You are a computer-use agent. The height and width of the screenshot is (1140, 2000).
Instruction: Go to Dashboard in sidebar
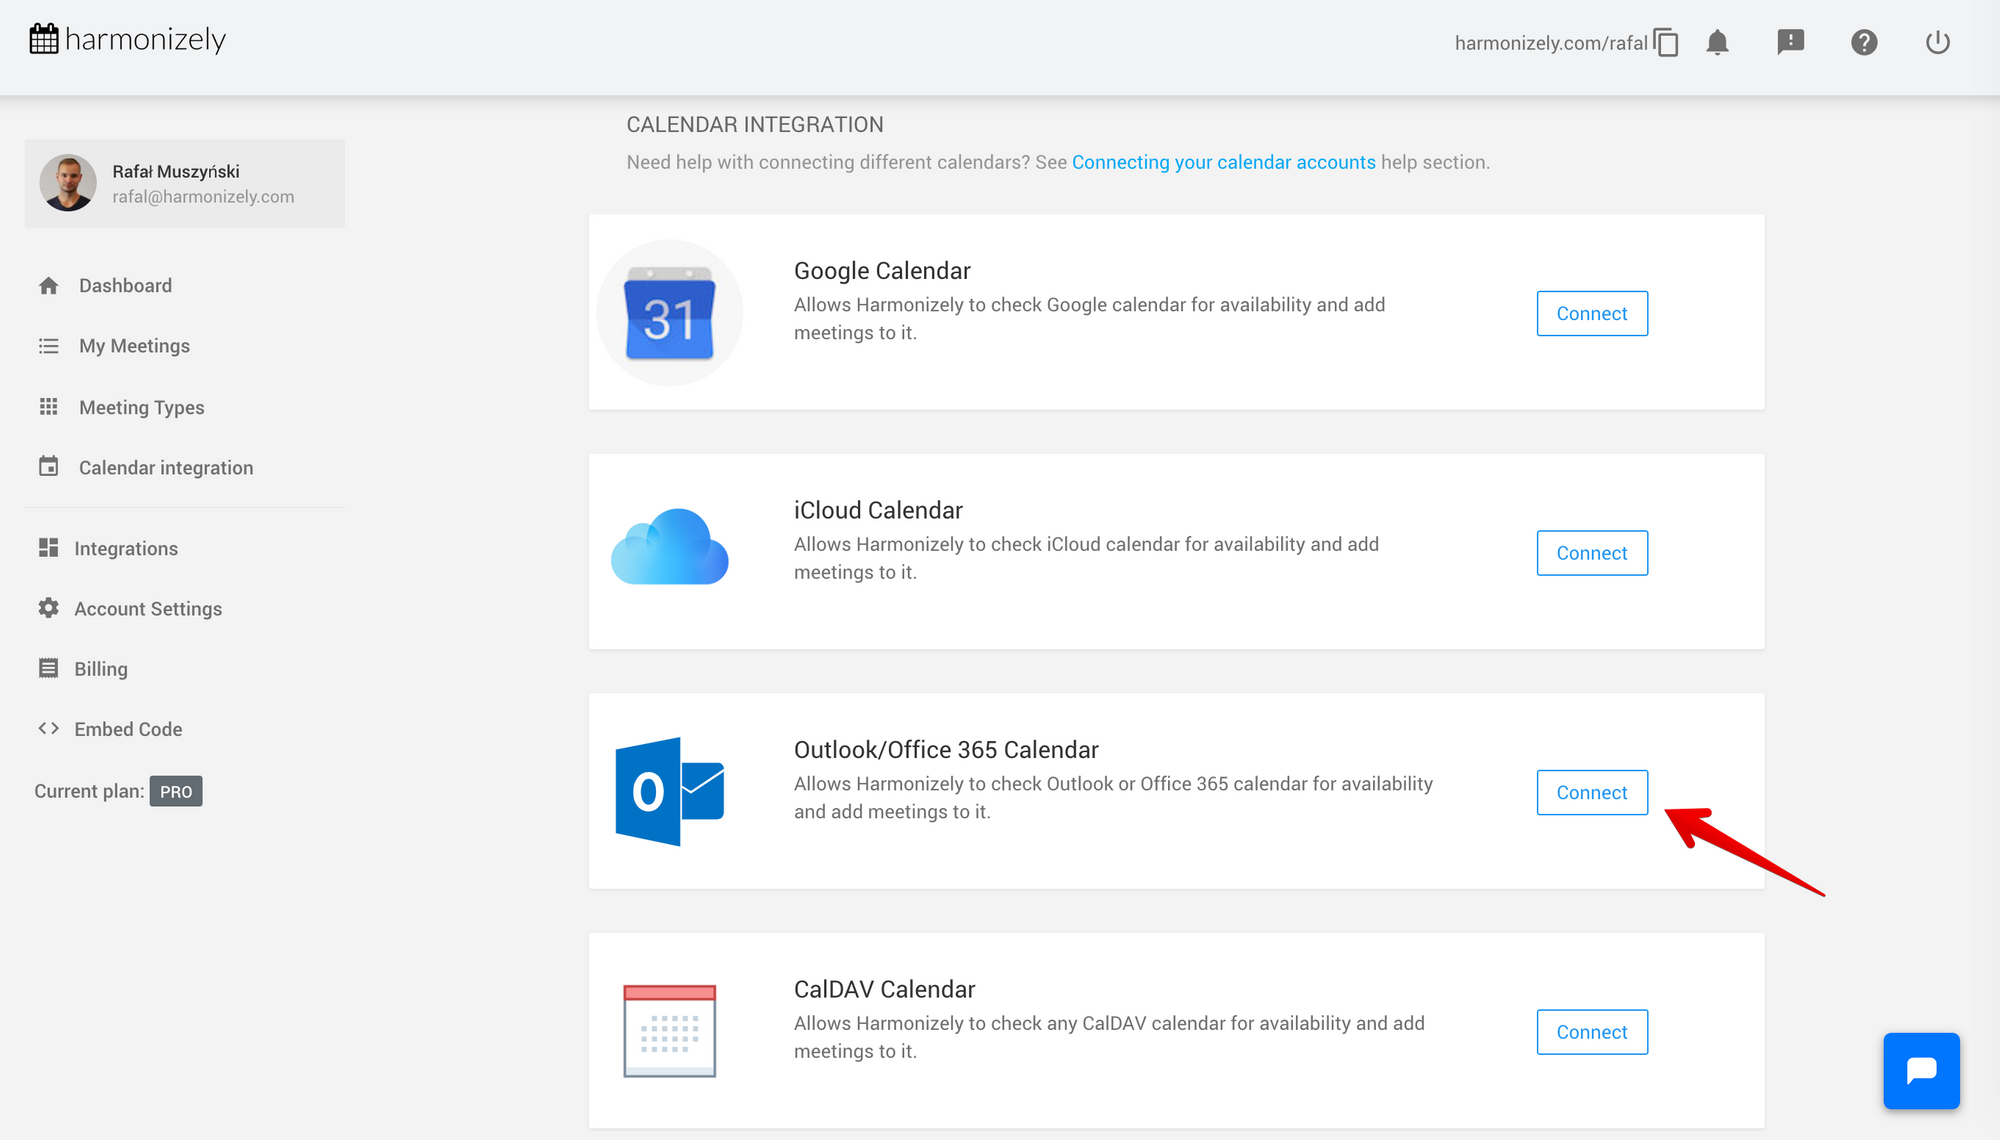[x=125, y=286]
